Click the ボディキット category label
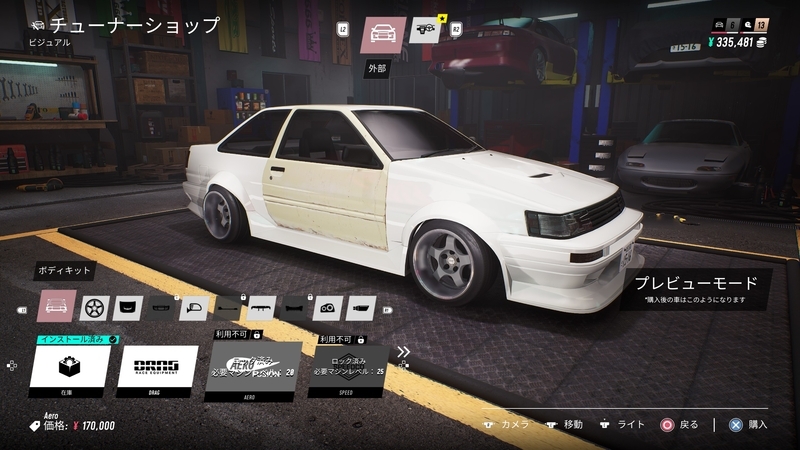Screen dimensions: 800x450 click(64, 270)
